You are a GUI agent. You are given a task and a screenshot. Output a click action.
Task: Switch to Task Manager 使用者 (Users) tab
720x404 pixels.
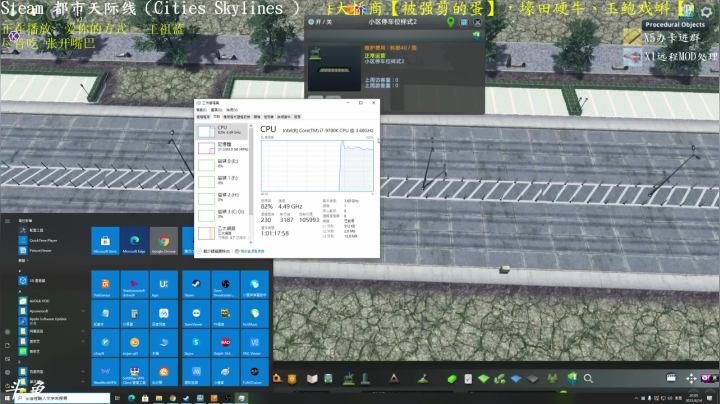269,117
